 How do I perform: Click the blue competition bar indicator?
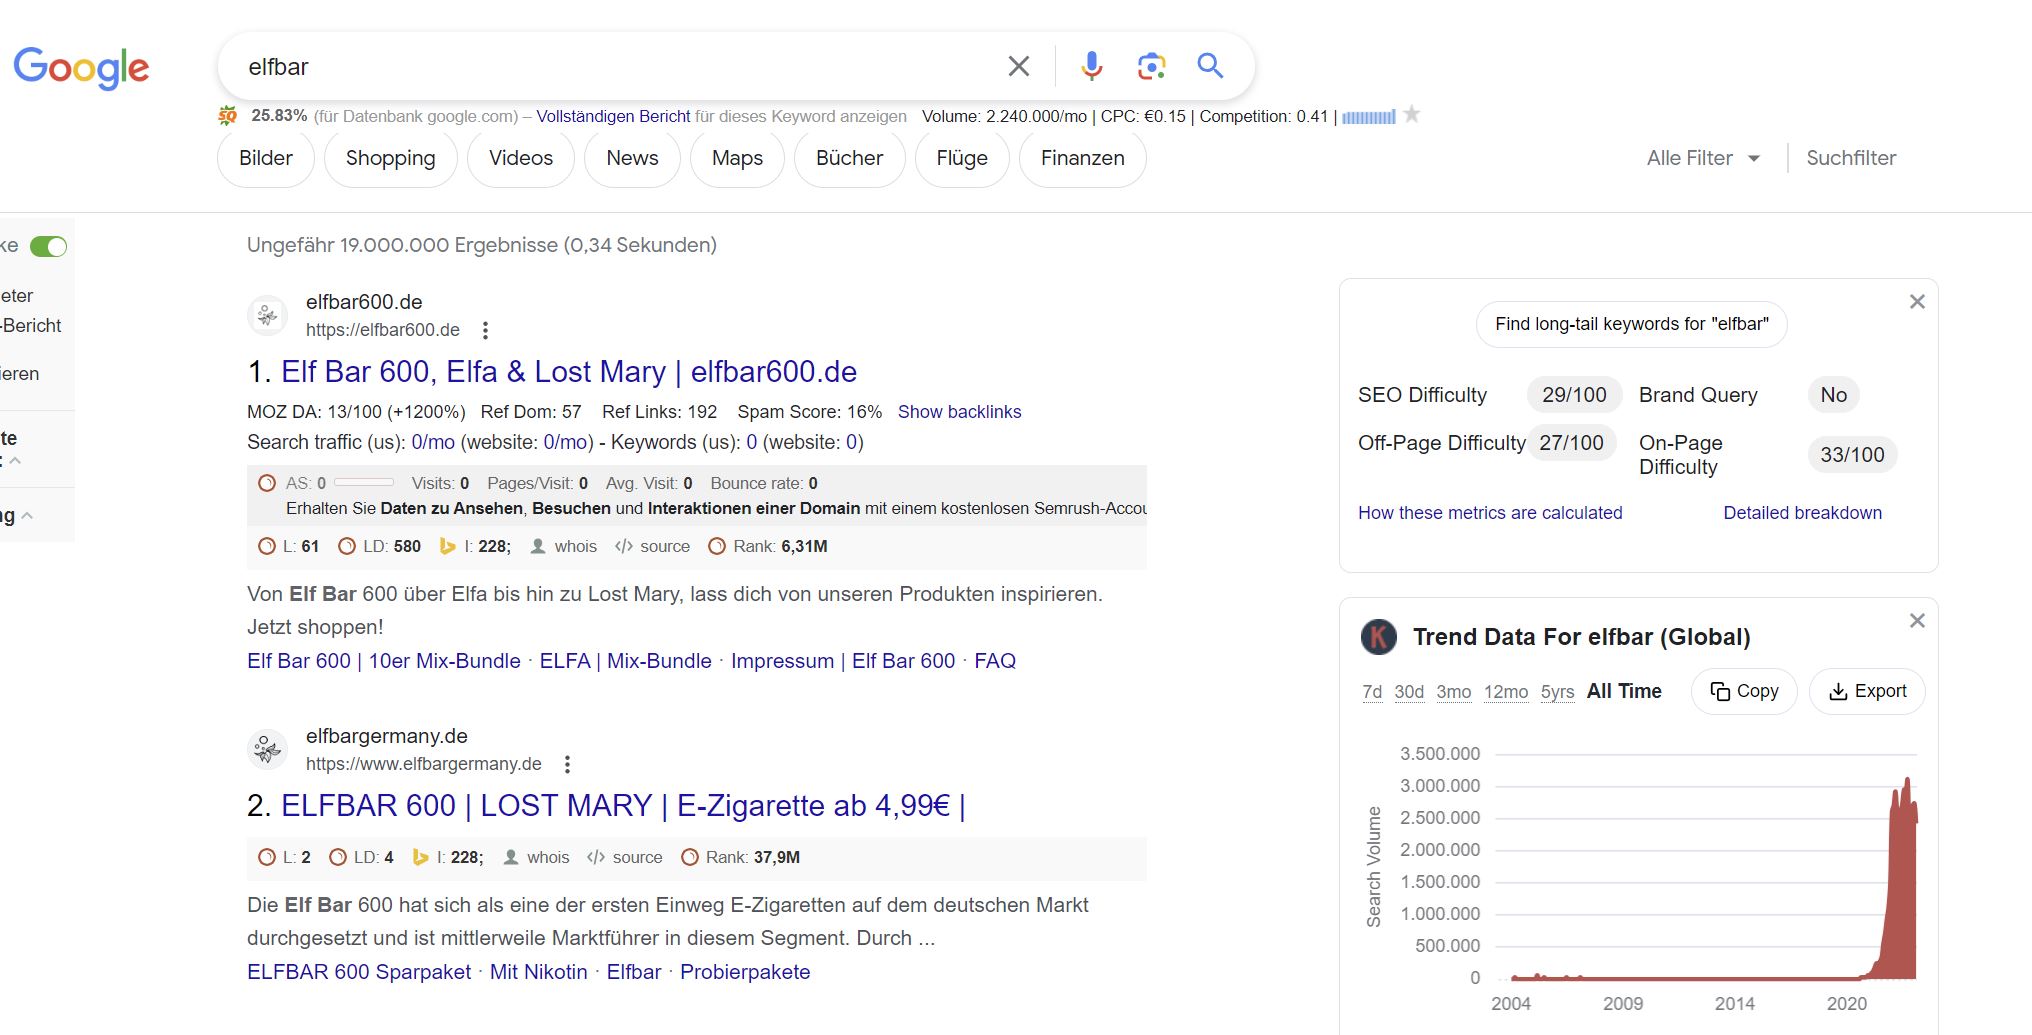[x=1368, y=117]
